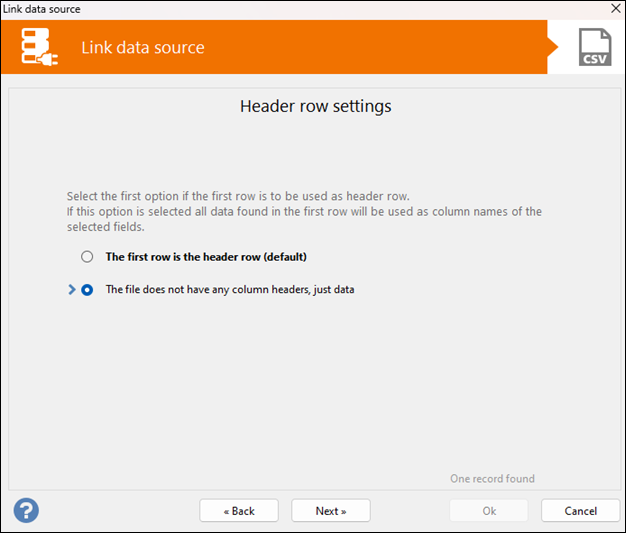Open help via the question mark icon

click(26, 510)
